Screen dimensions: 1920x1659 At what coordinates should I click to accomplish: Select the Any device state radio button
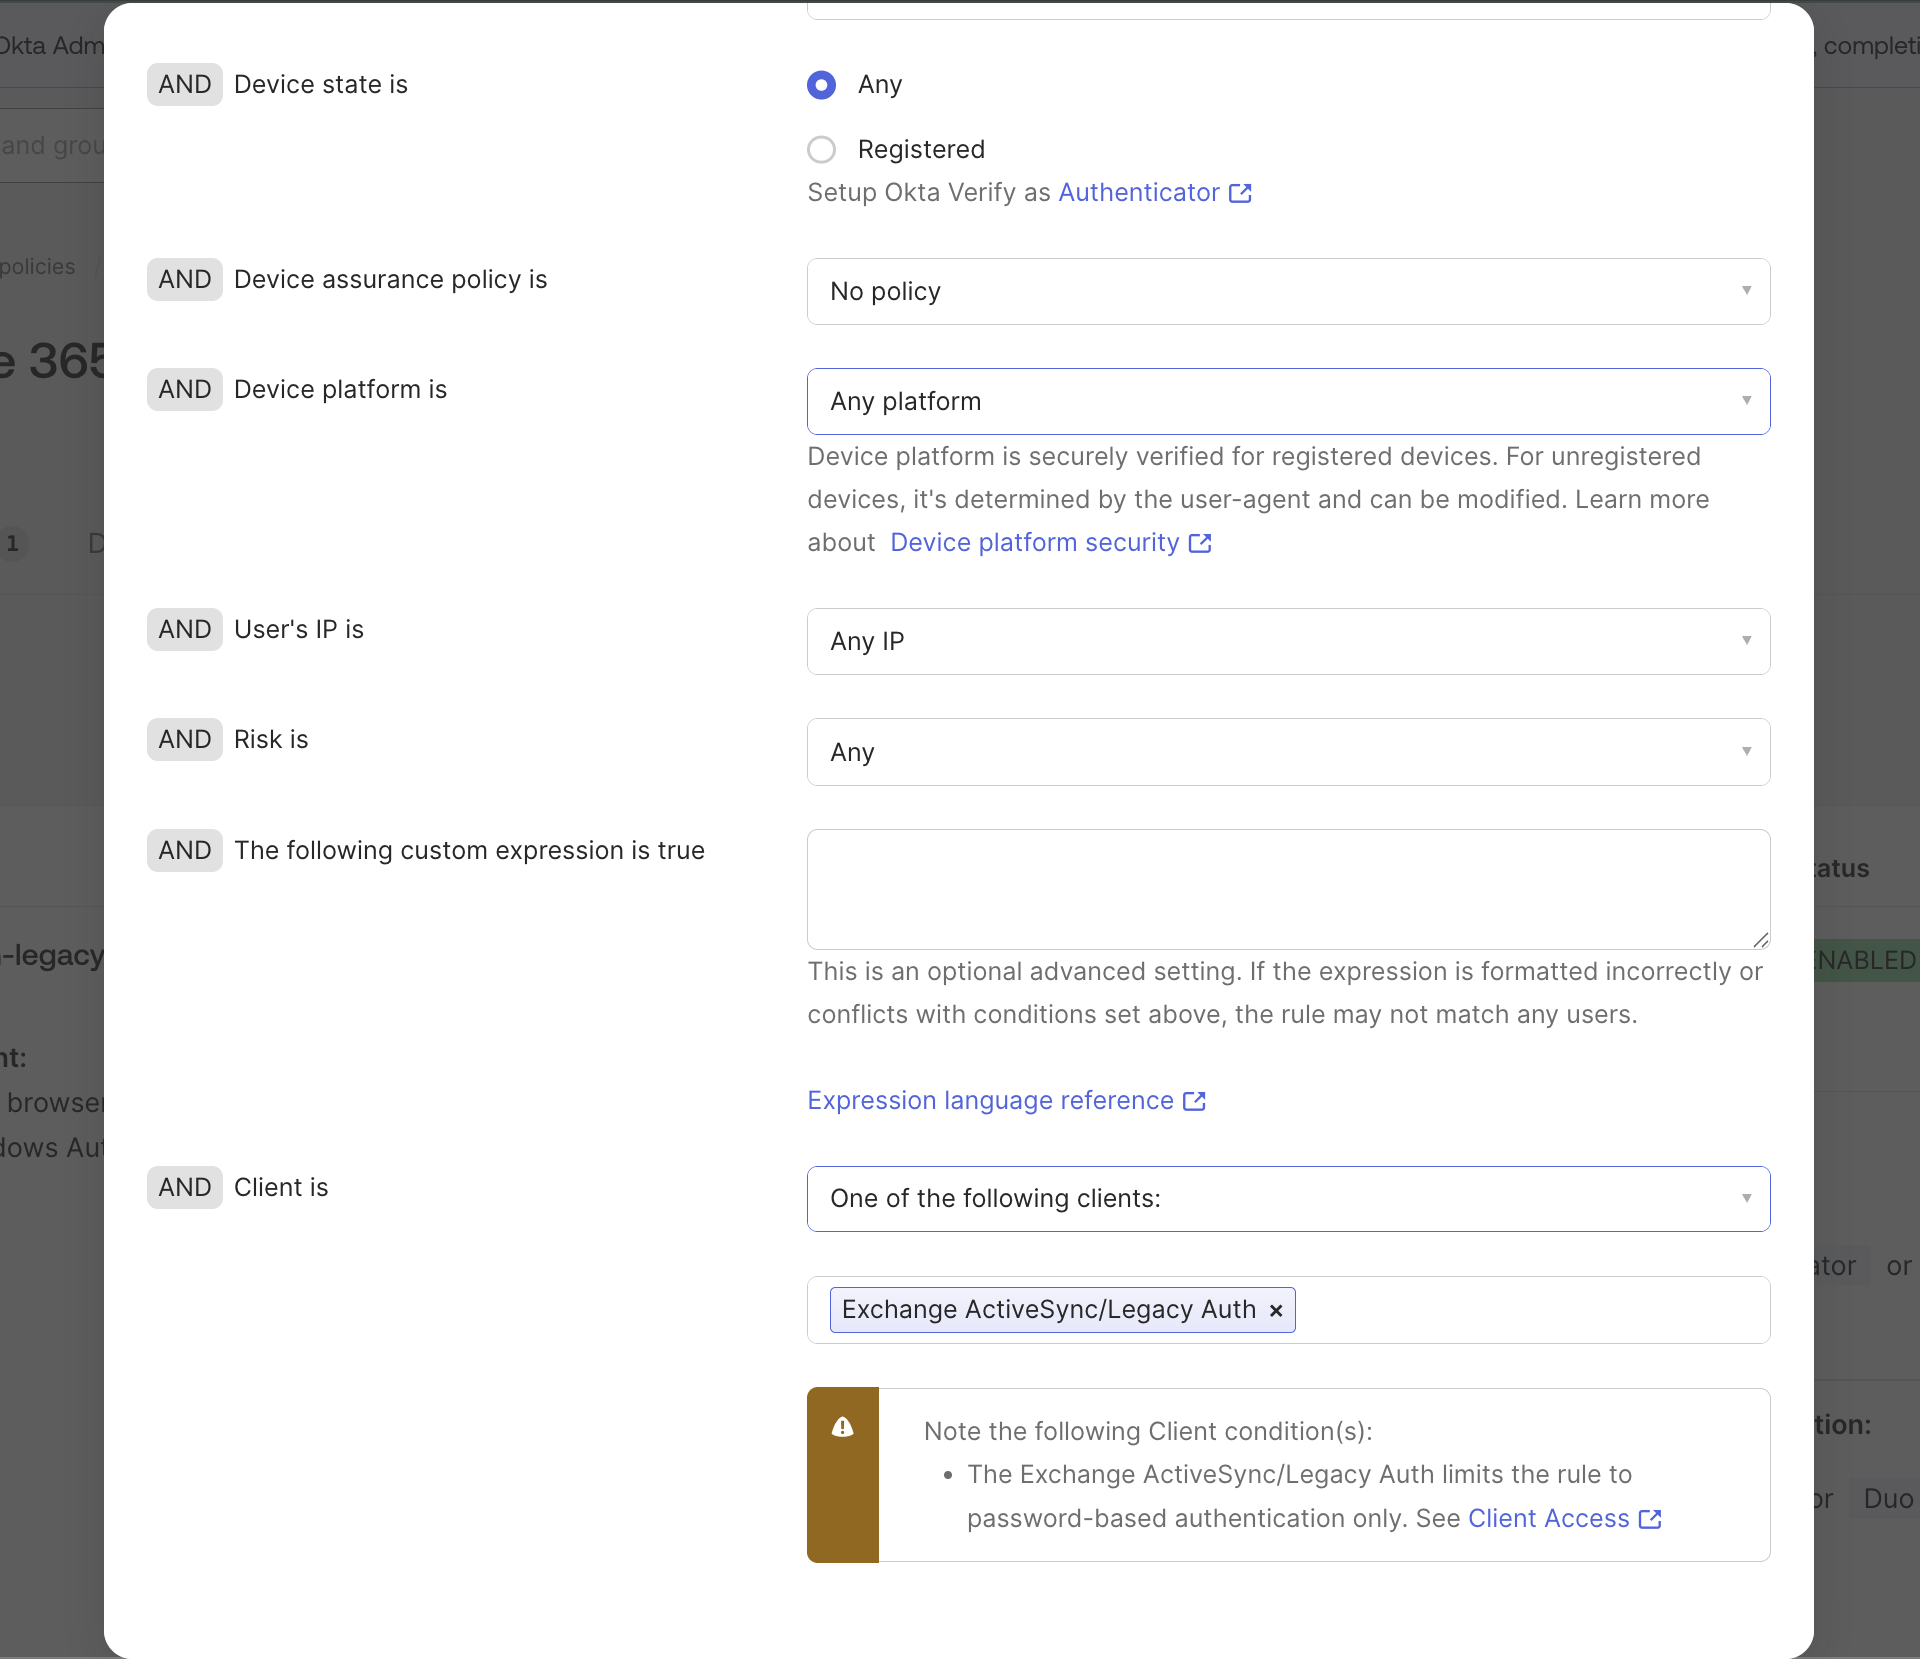coord(821,85)
